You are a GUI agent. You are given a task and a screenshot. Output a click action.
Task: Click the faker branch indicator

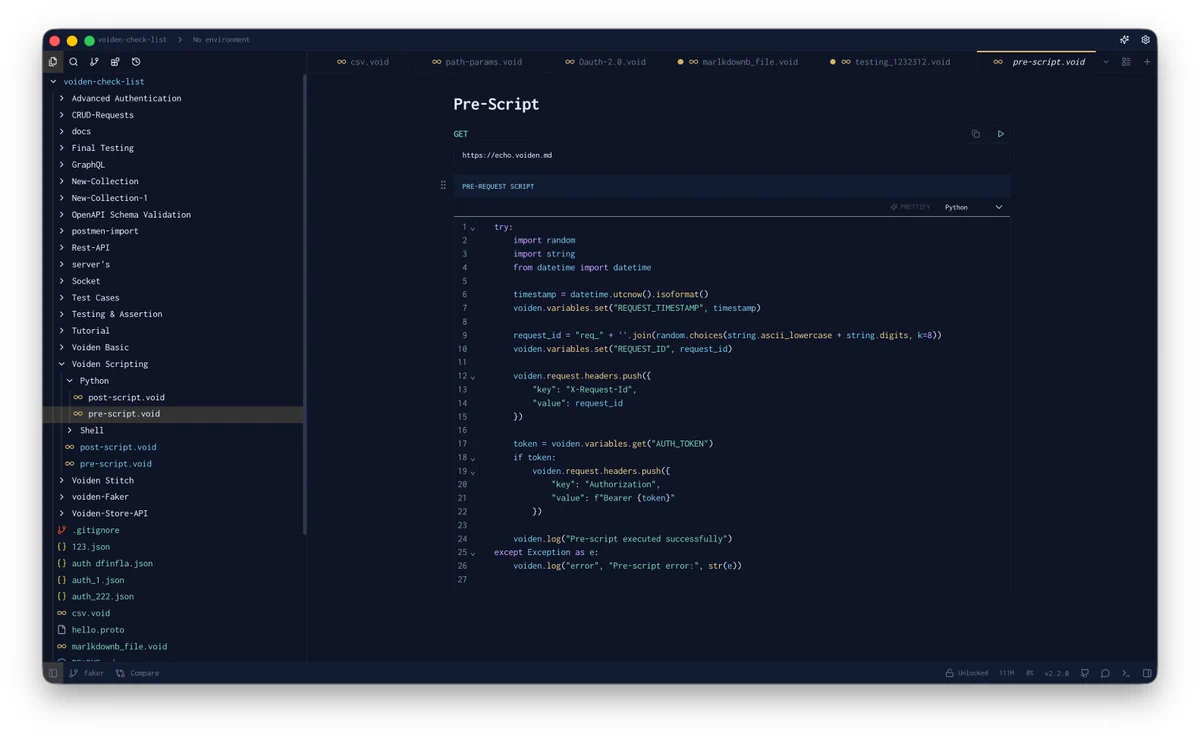pos(86,673)
